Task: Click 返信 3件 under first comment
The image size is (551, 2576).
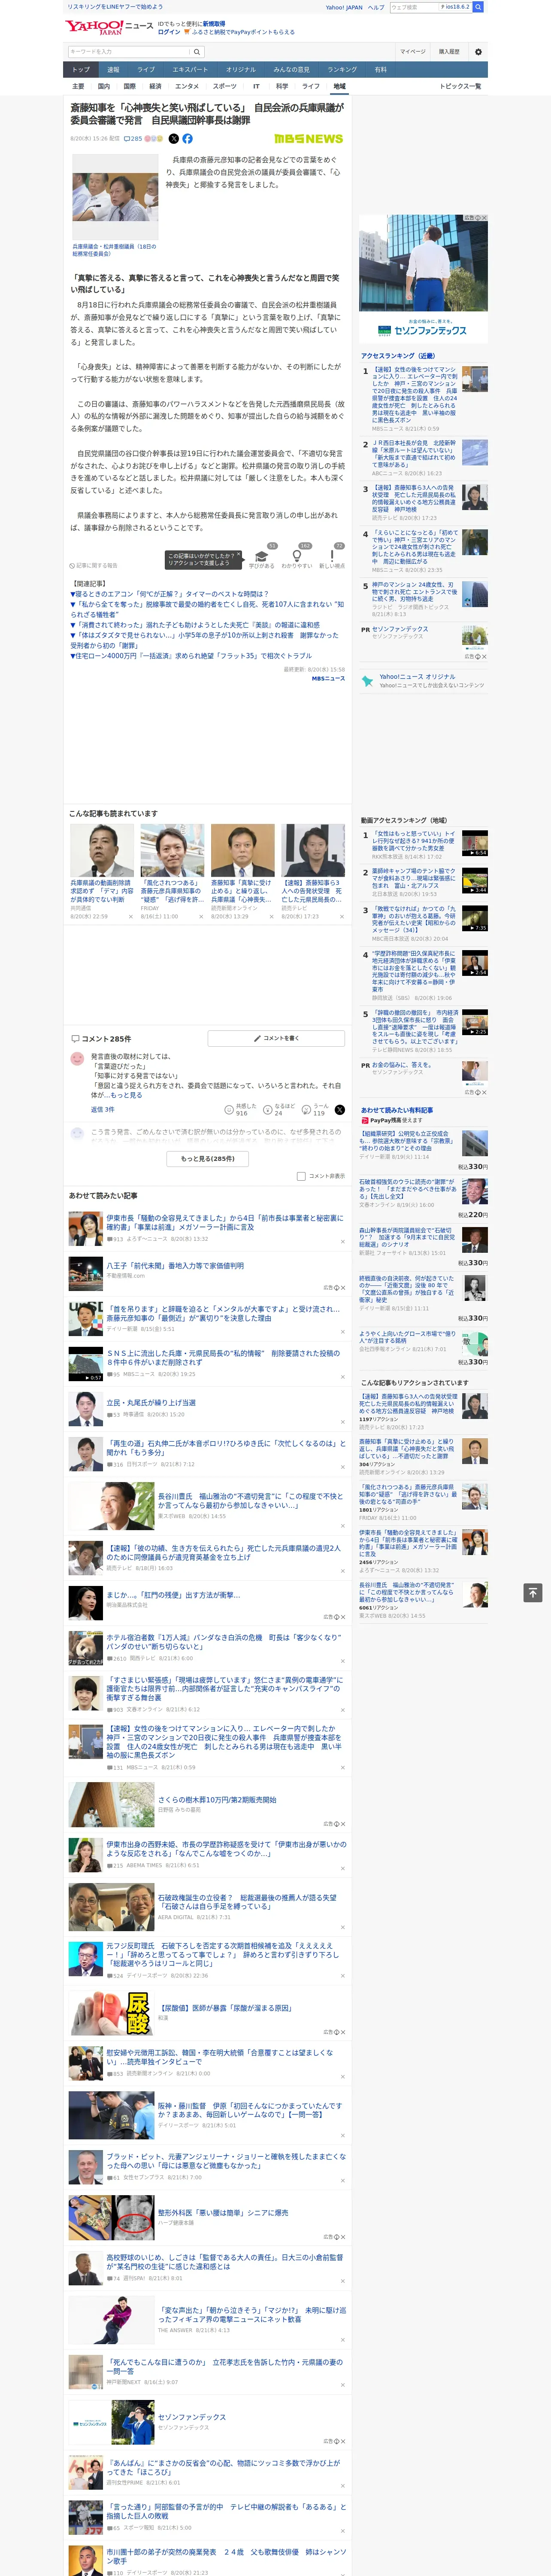Action: (x=103, y=1109)
